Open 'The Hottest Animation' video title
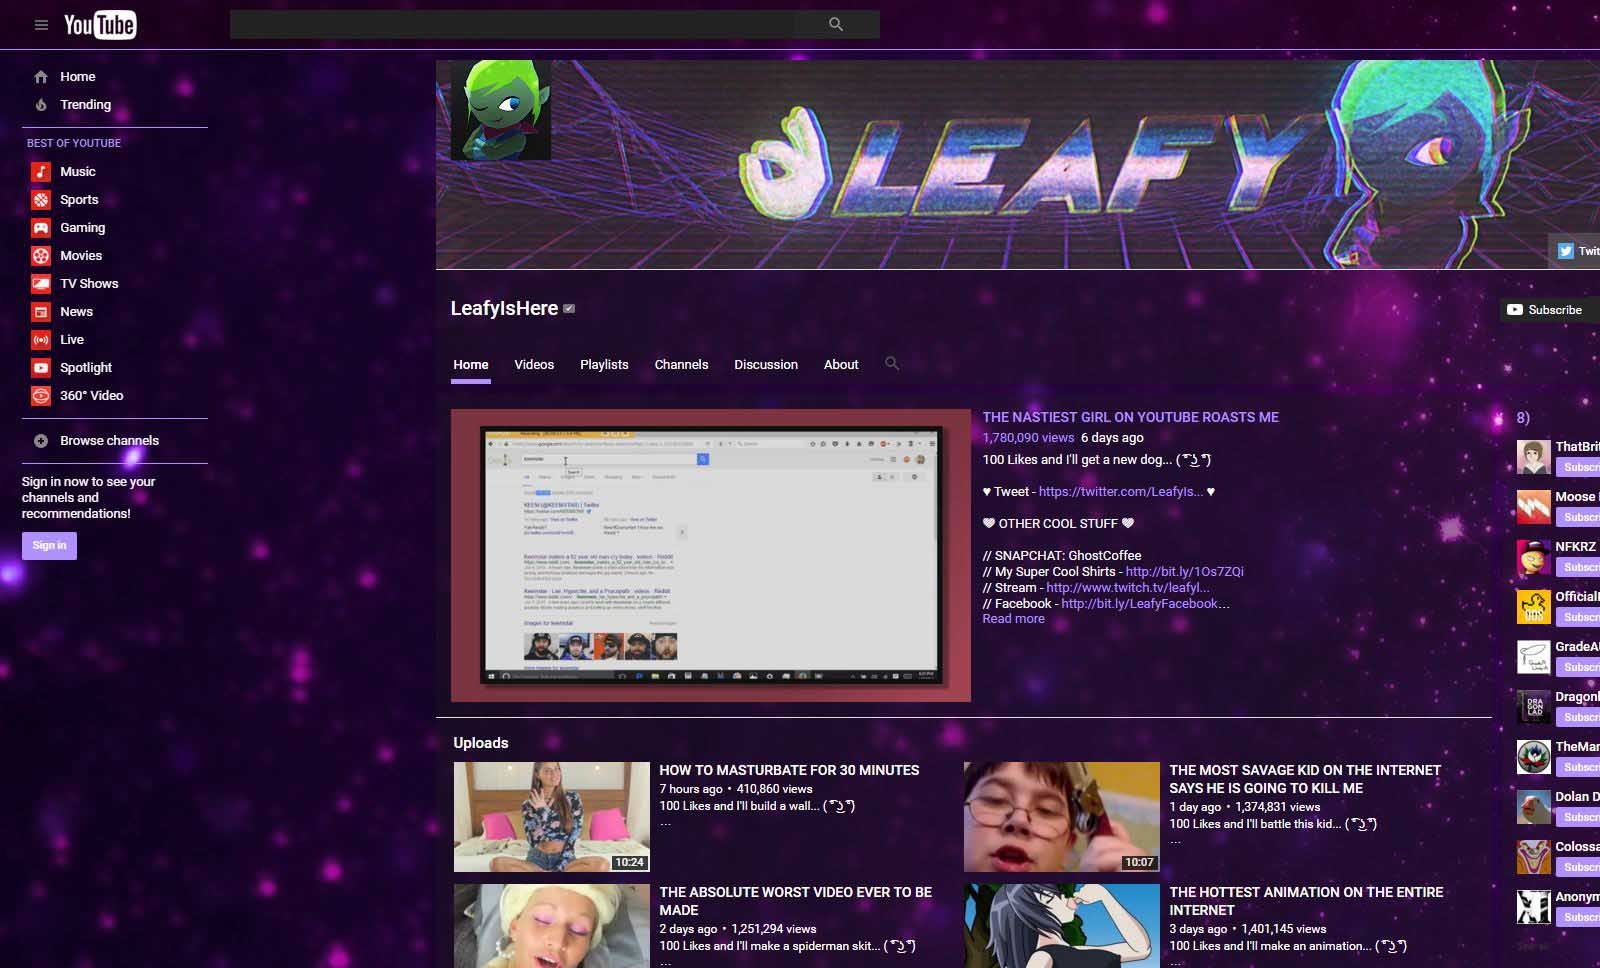 pyautogui.click(x=1306, y=902)
